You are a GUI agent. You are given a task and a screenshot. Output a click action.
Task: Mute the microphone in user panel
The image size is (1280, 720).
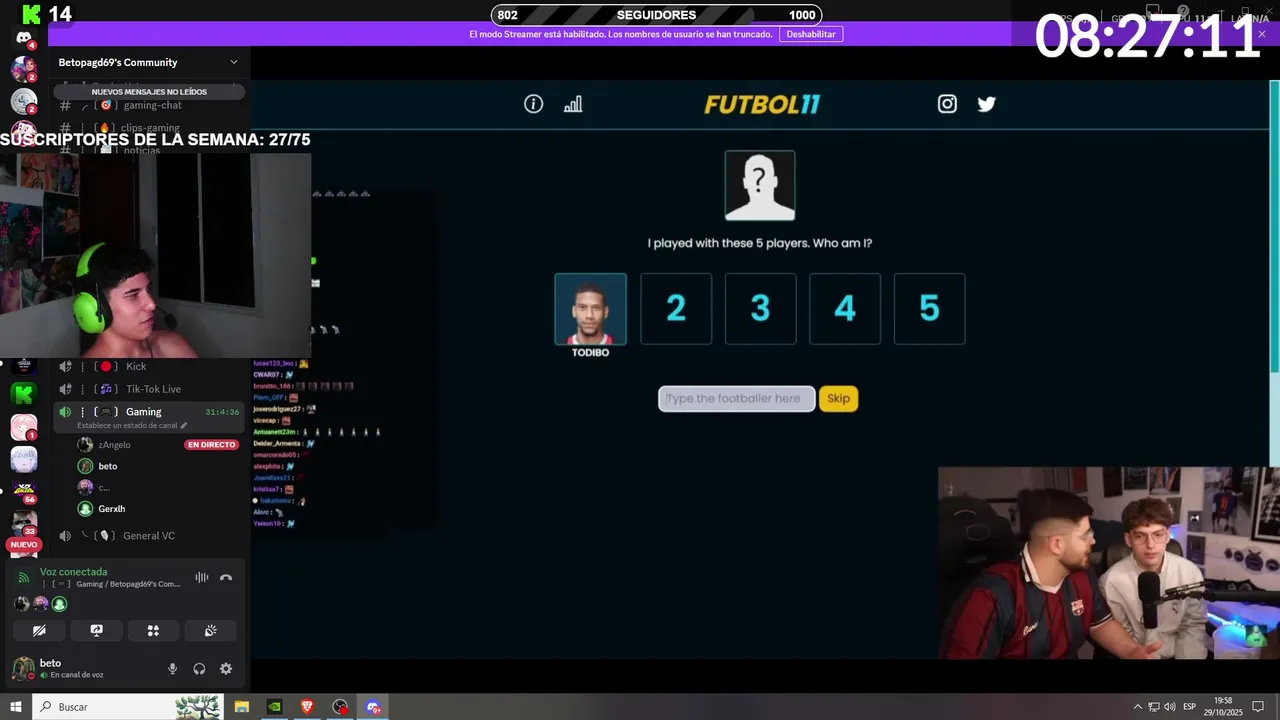pyautogui.click(x=172, y=669)
